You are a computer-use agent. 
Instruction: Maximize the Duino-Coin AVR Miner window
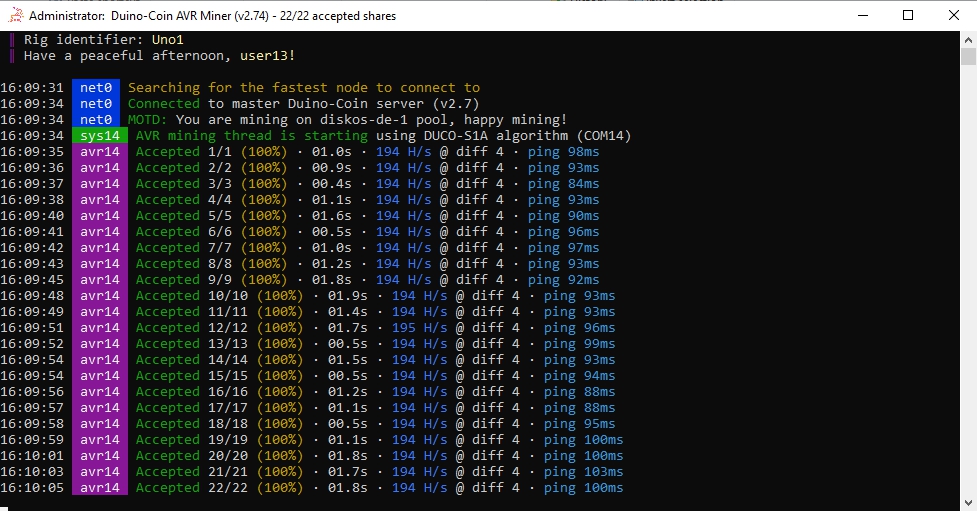tap(908, 16)
